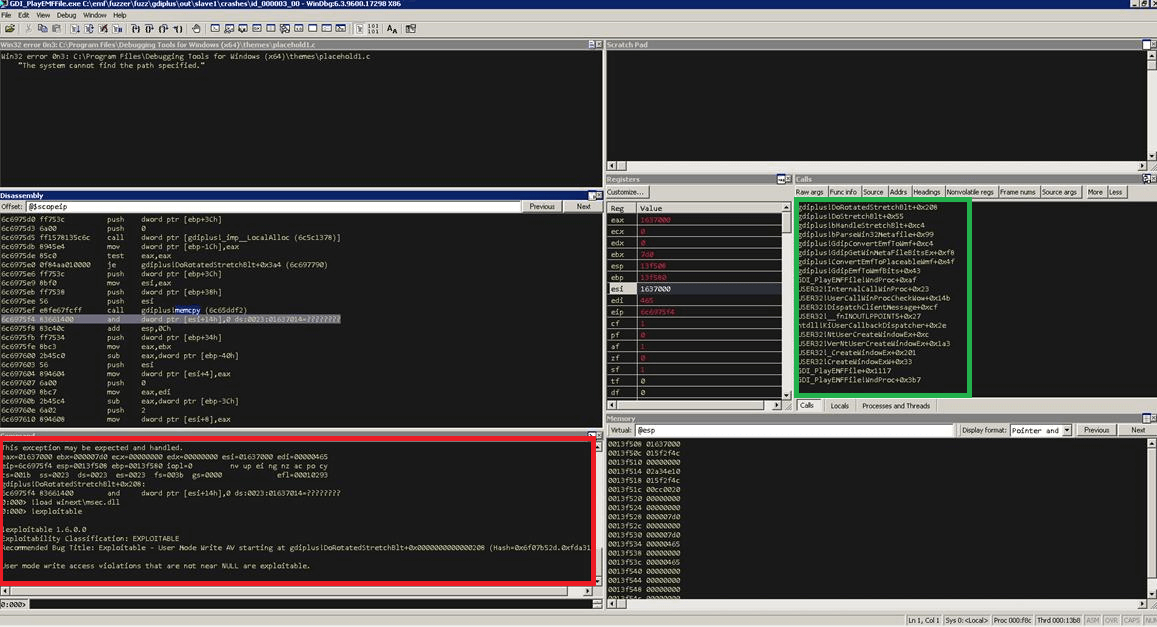Toggle Source in Calls panel
1157x627 pixels.
[x=873, y=192]
